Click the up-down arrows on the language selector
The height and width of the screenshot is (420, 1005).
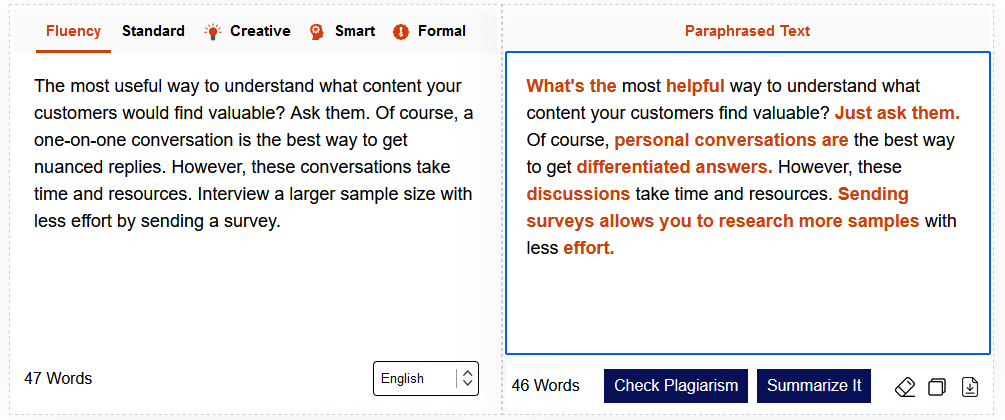click(x=467, y=379)
